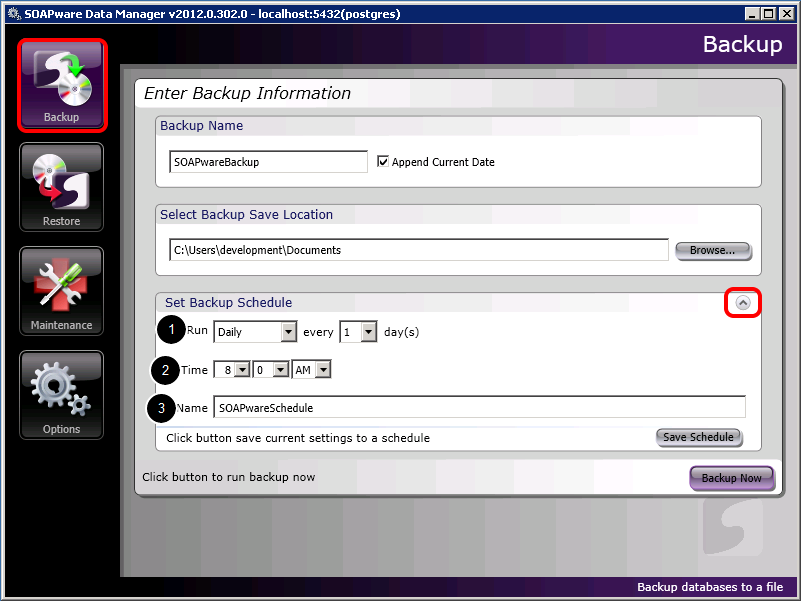Close the SOAPware Data Manager window

(786, 14)
